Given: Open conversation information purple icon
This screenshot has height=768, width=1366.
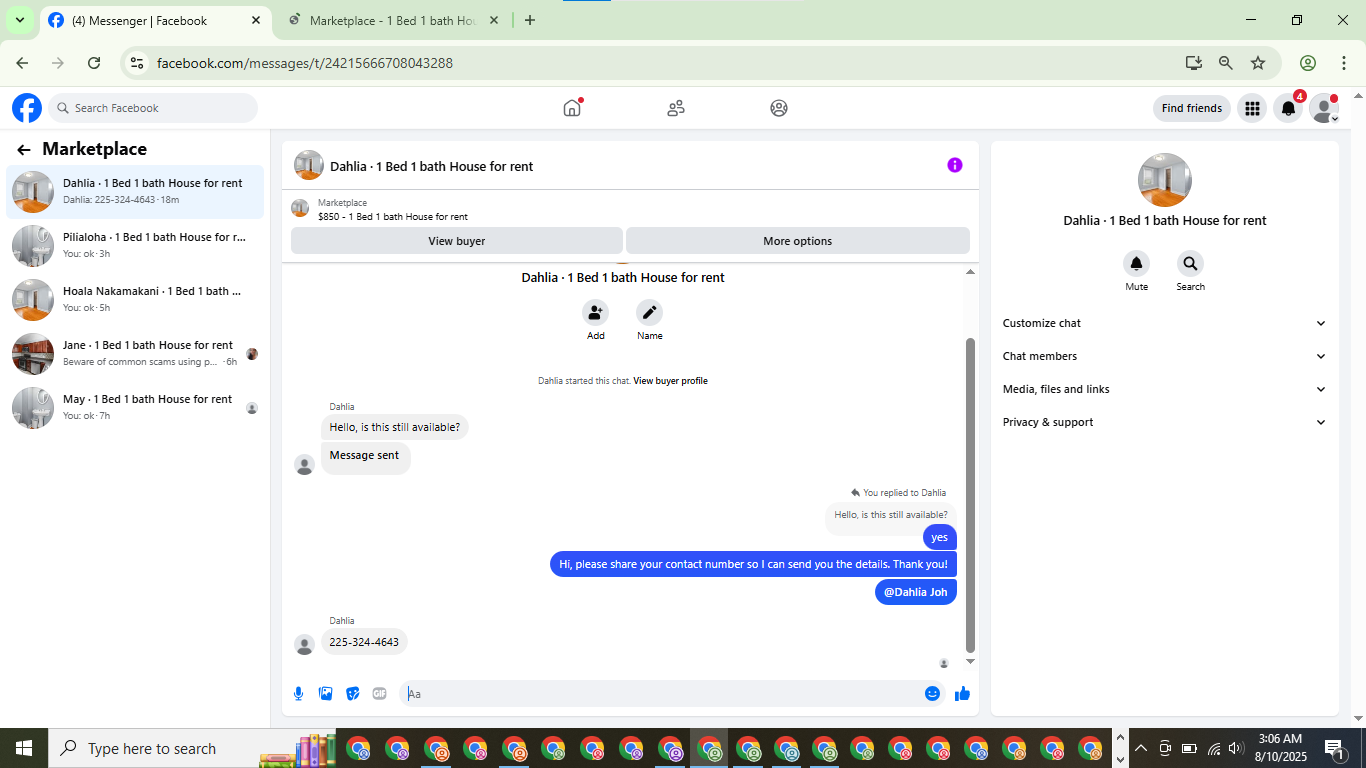Looking at the screenshot, I should 955,165.
